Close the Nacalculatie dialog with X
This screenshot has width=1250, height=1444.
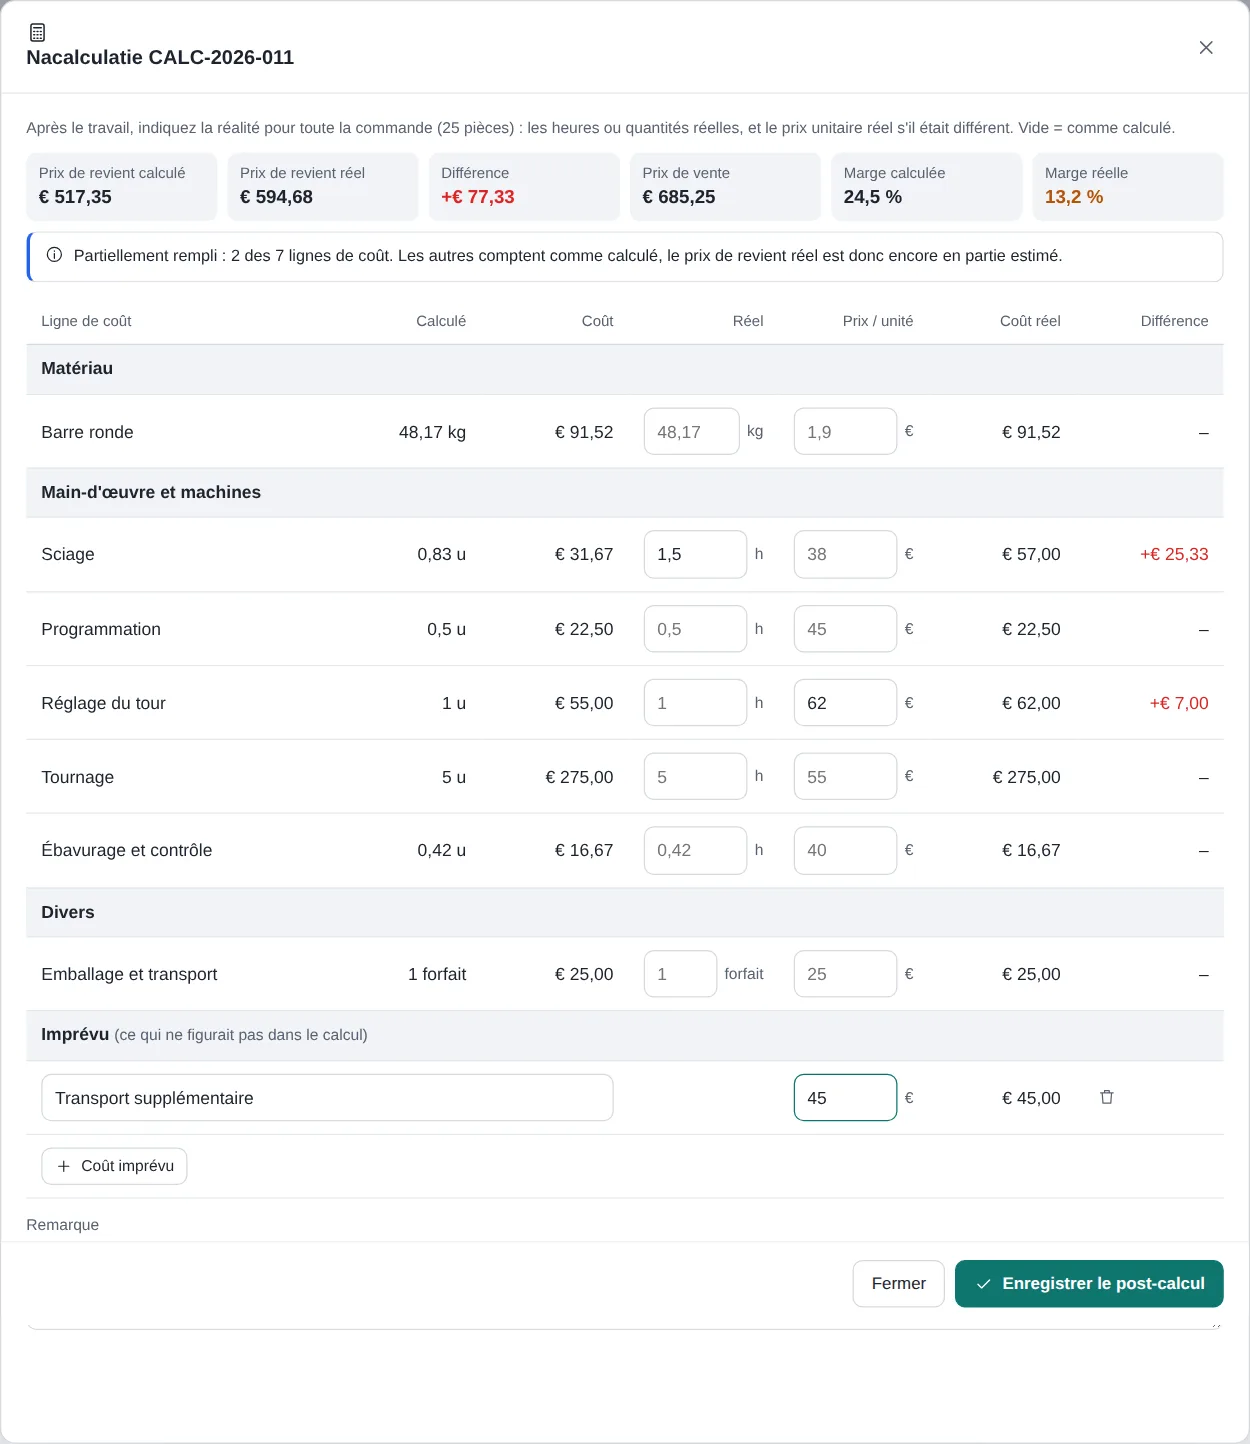pyautogui.click(x=1206, y=47)
